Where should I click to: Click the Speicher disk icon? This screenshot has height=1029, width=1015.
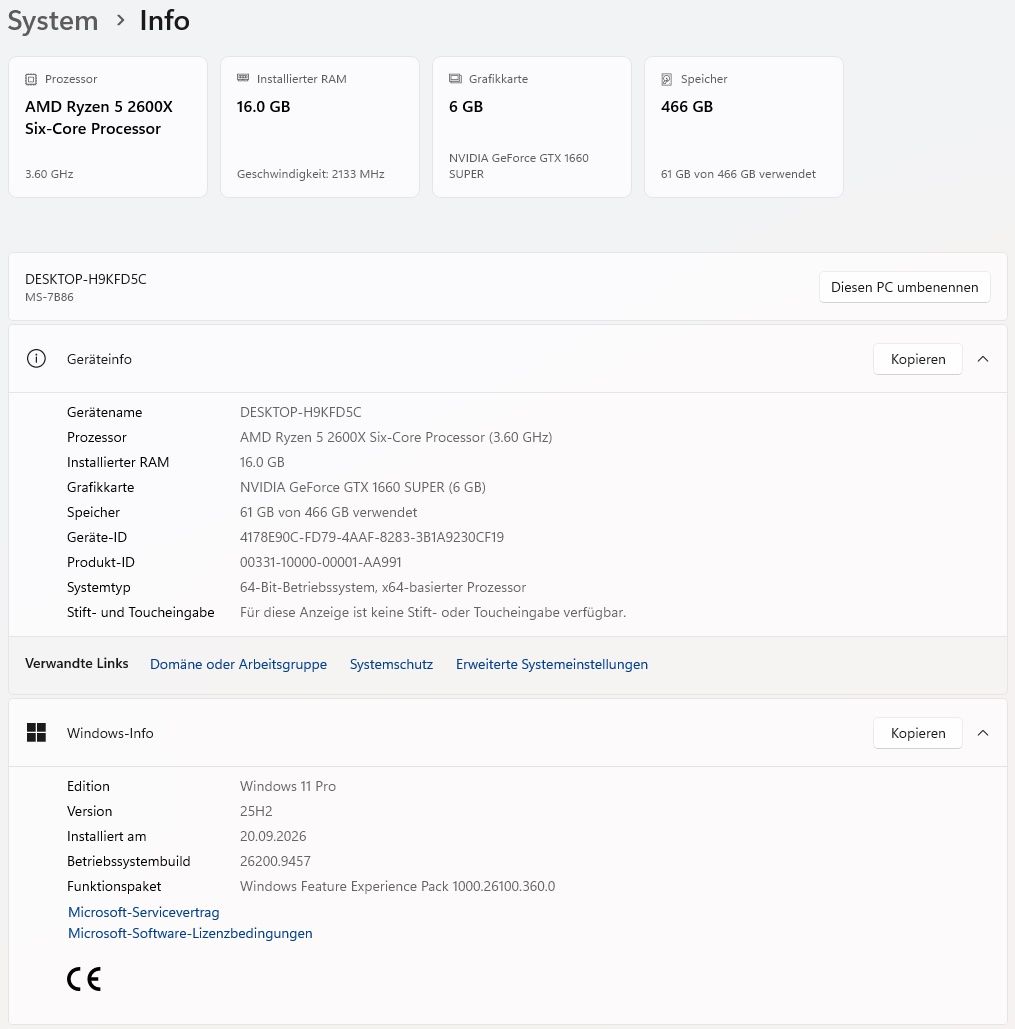point(667,79)
